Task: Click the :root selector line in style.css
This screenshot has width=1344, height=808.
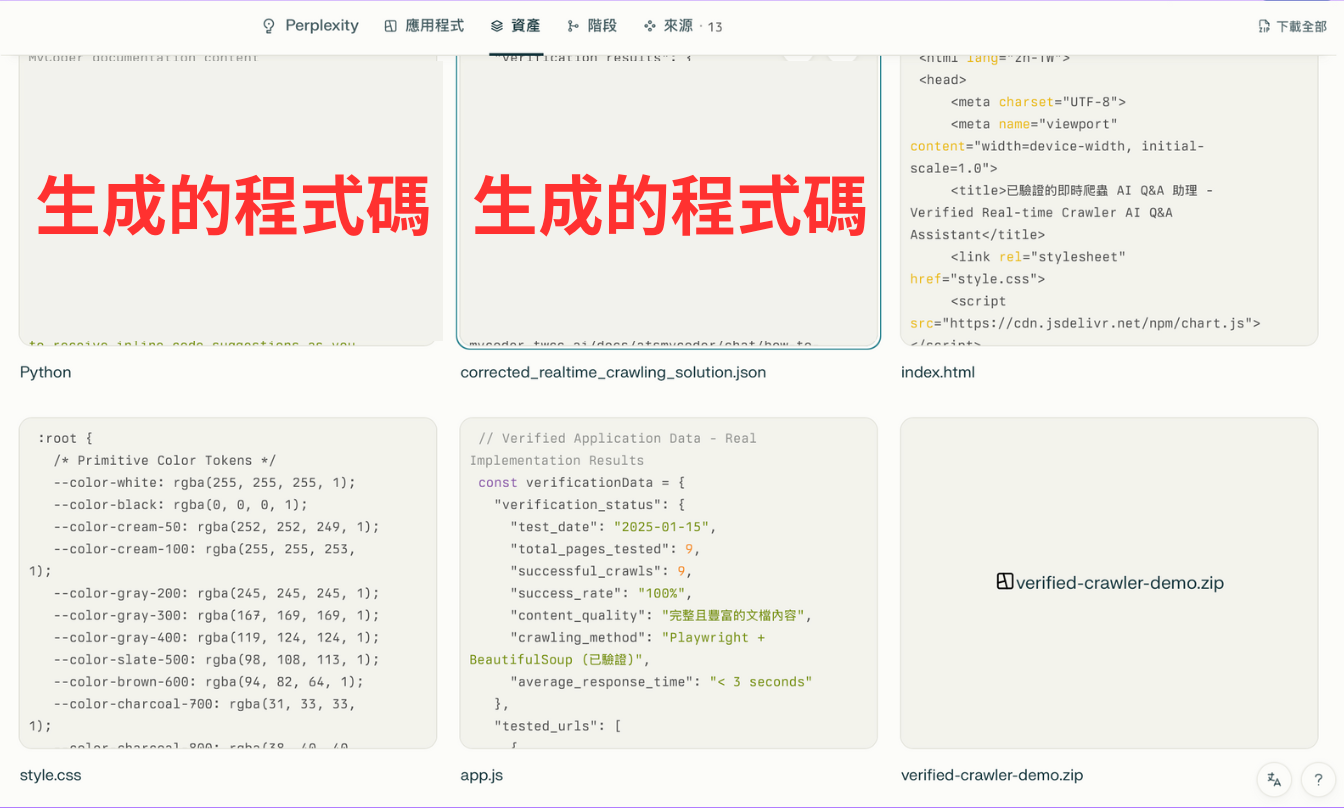Action: (65, 438)
